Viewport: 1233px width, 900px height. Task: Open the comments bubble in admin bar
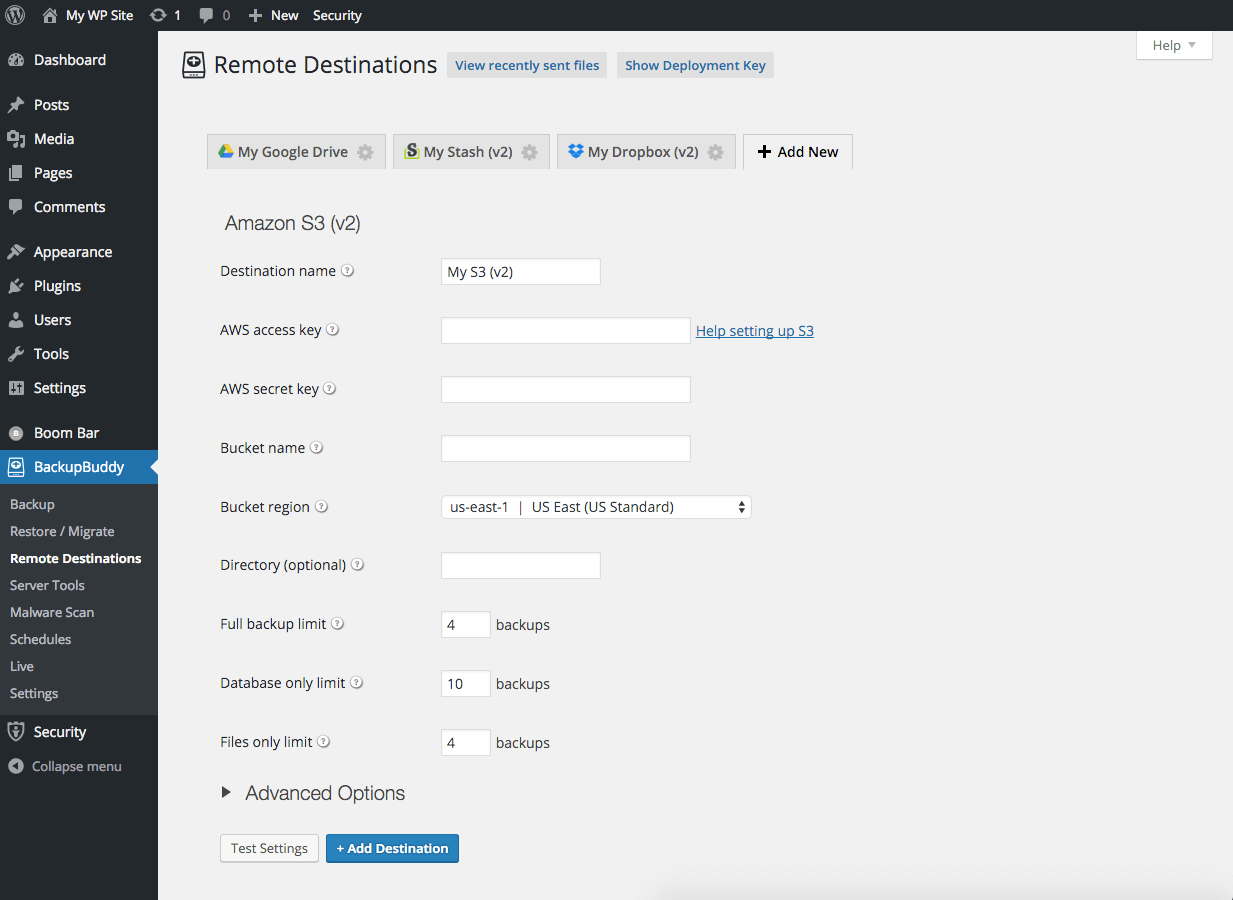click(214, 15)
